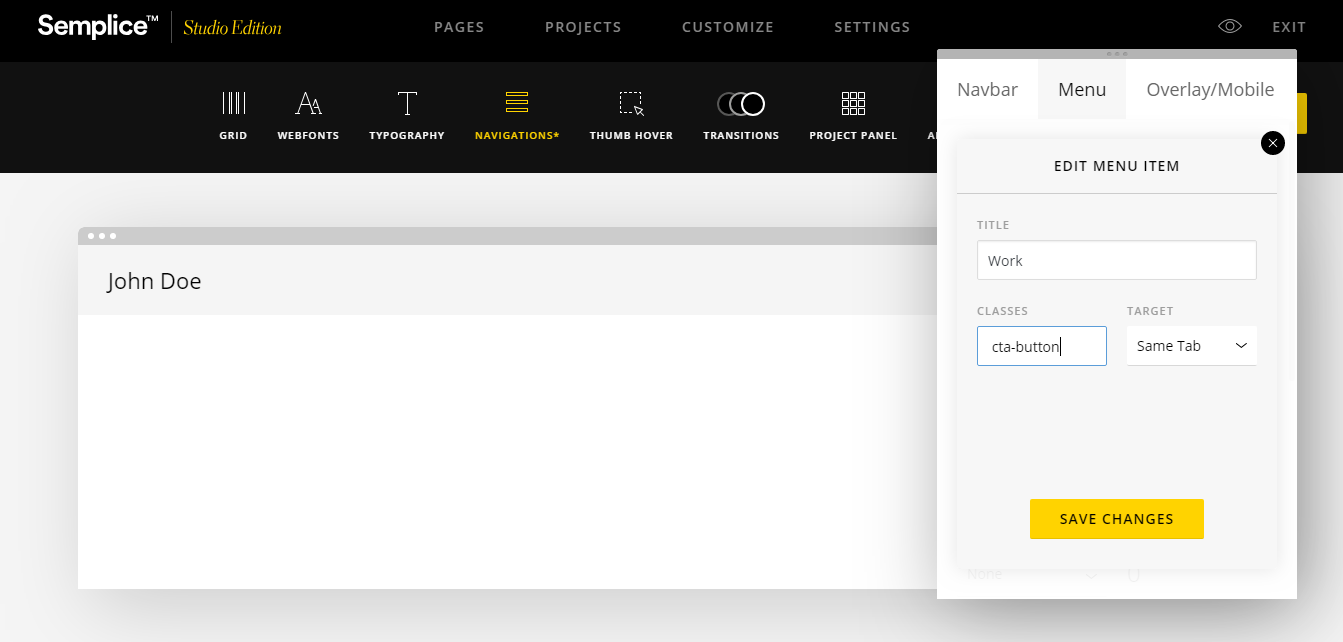Go to the Projects menu
1343x642 pixels.
point(583,27)
